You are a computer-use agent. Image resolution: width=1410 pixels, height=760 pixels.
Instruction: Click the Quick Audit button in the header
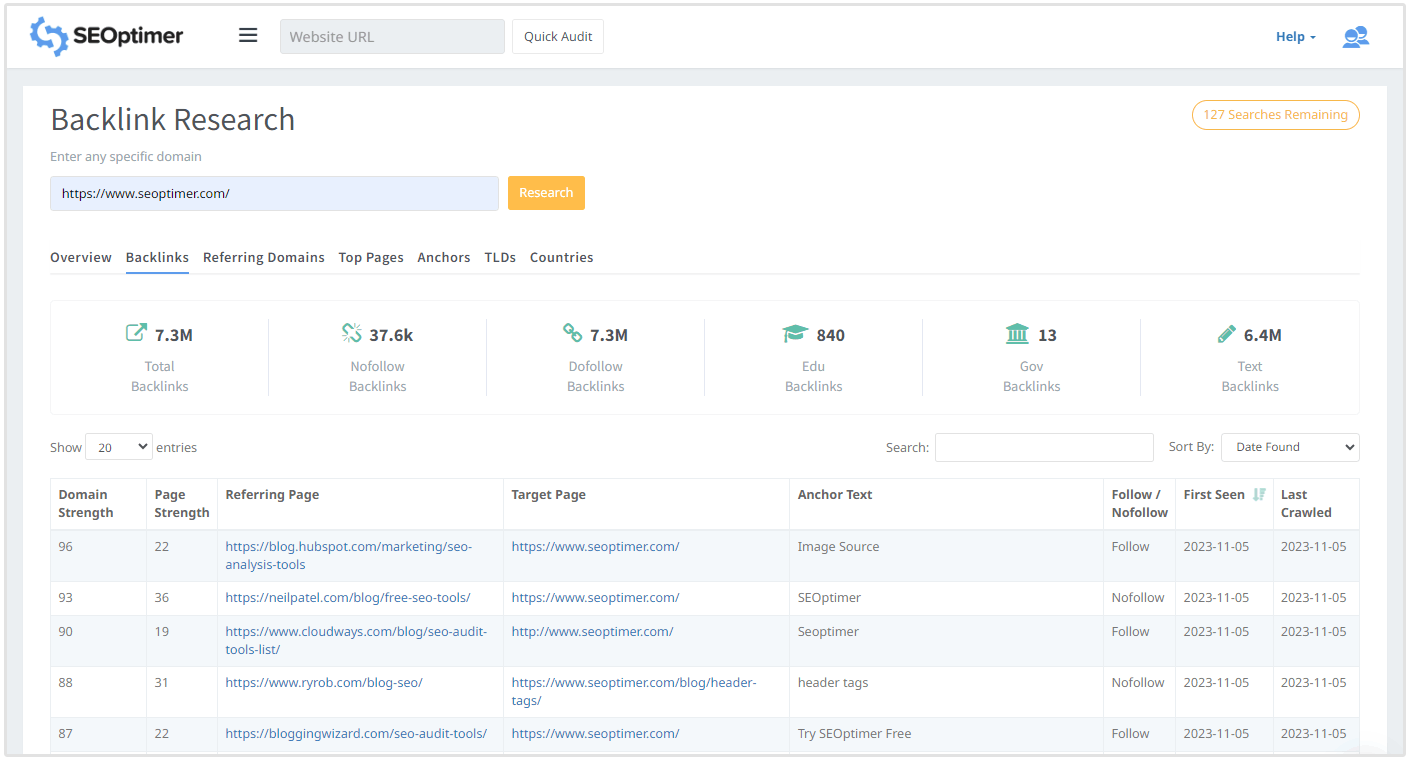point(557,36)
